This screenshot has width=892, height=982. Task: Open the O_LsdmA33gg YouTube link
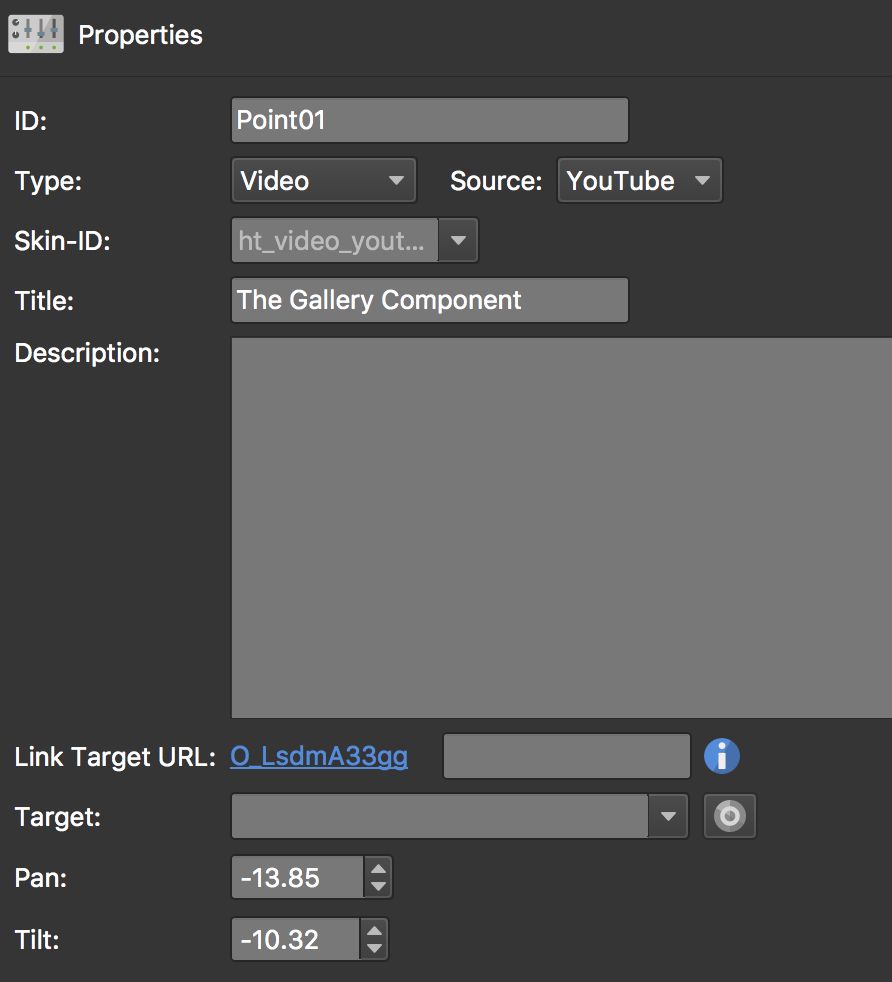[x=319, y=756]
